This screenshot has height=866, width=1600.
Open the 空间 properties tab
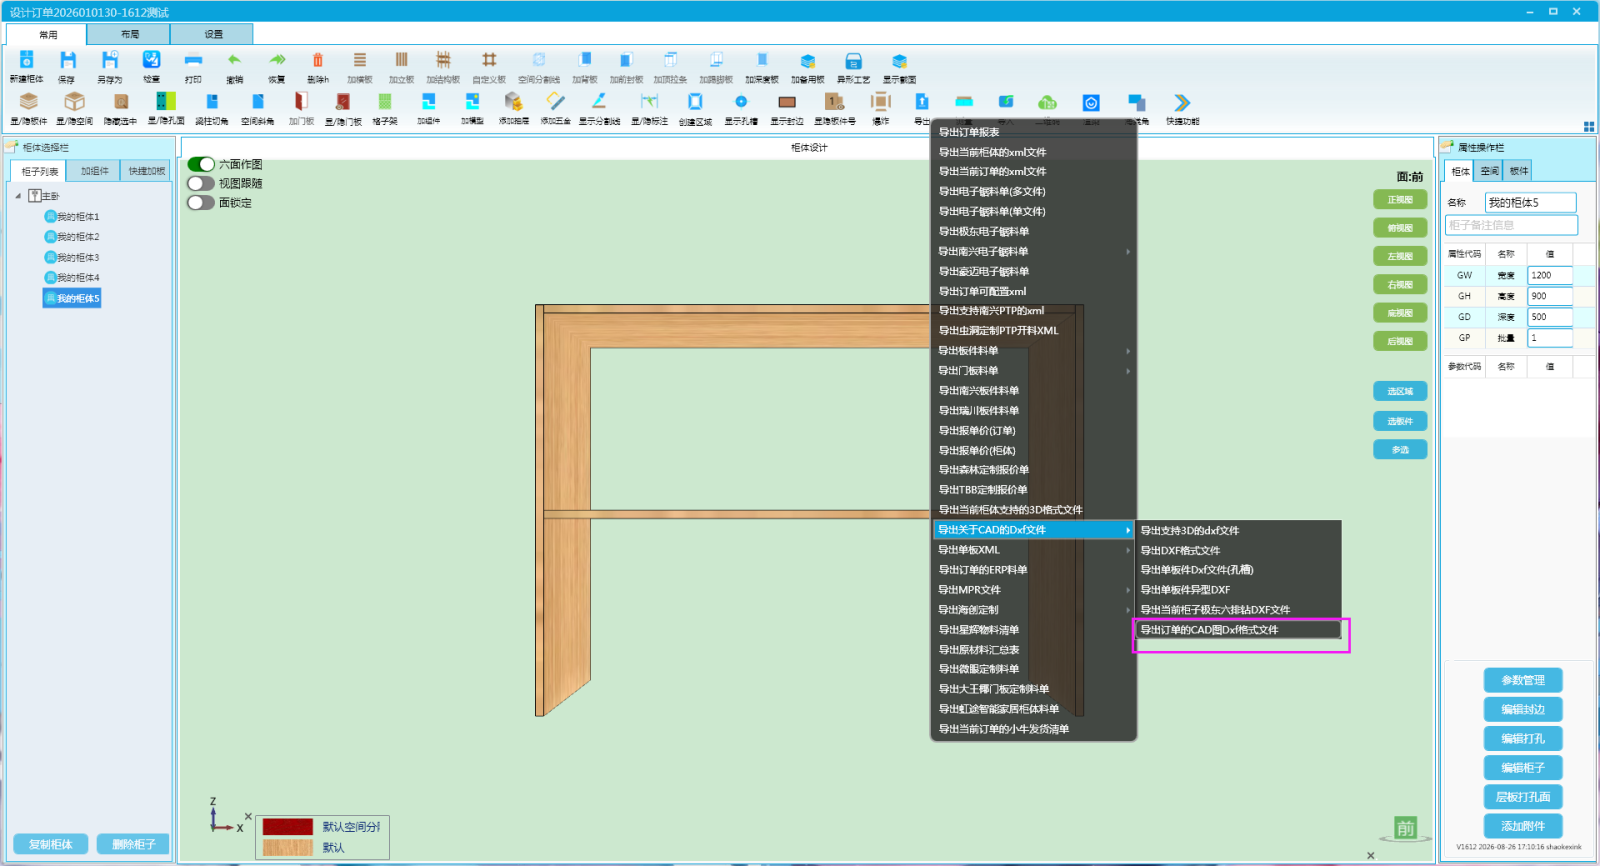click(1489, 171)
